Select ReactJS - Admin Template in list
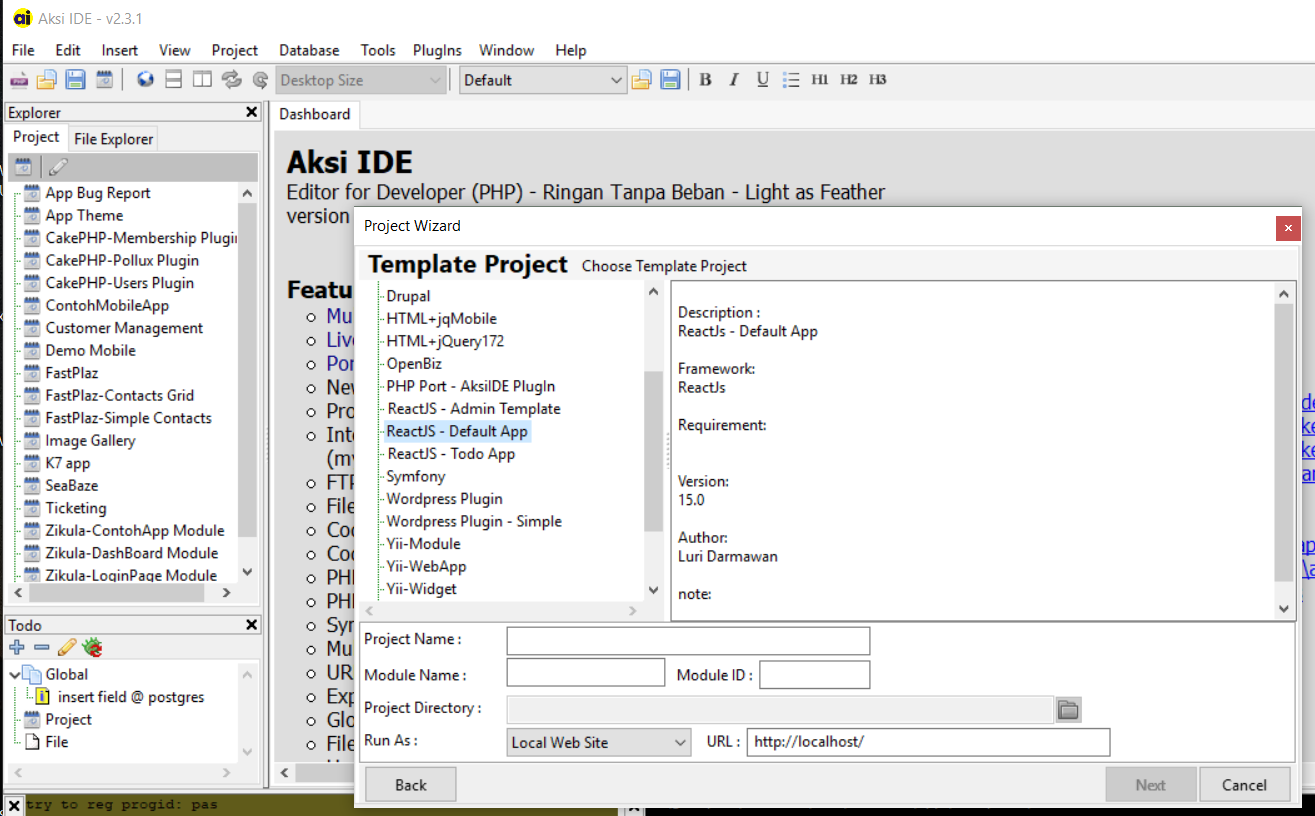 (474, 409)
